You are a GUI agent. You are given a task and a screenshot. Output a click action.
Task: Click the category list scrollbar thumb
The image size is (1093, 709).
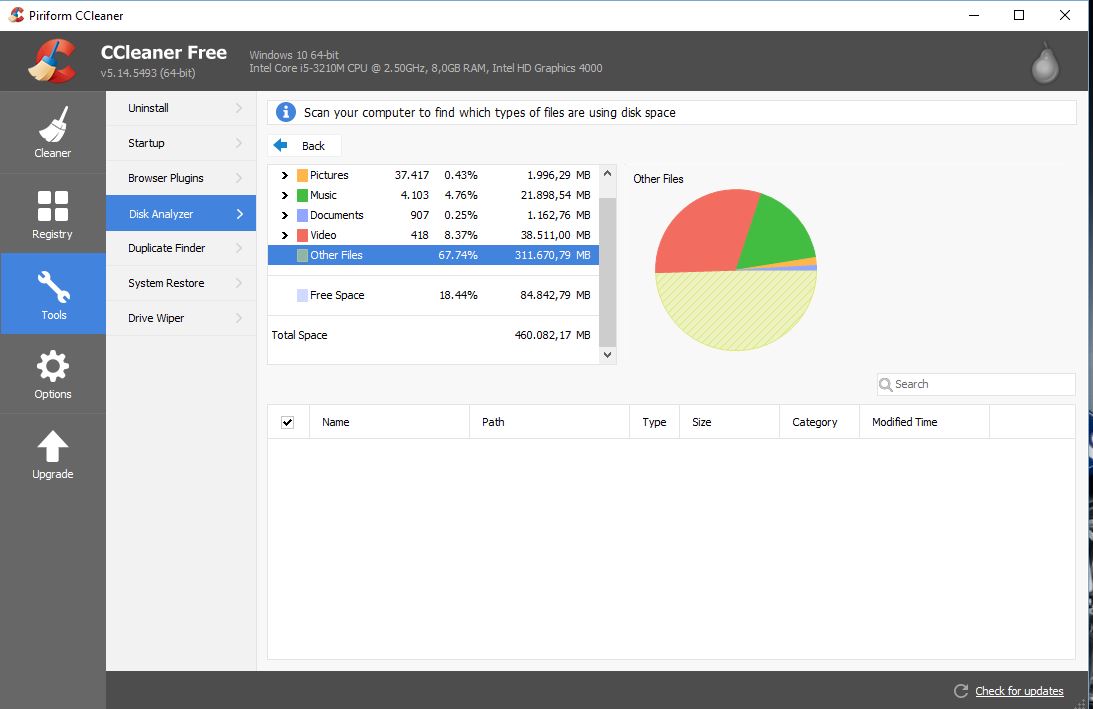607,272
